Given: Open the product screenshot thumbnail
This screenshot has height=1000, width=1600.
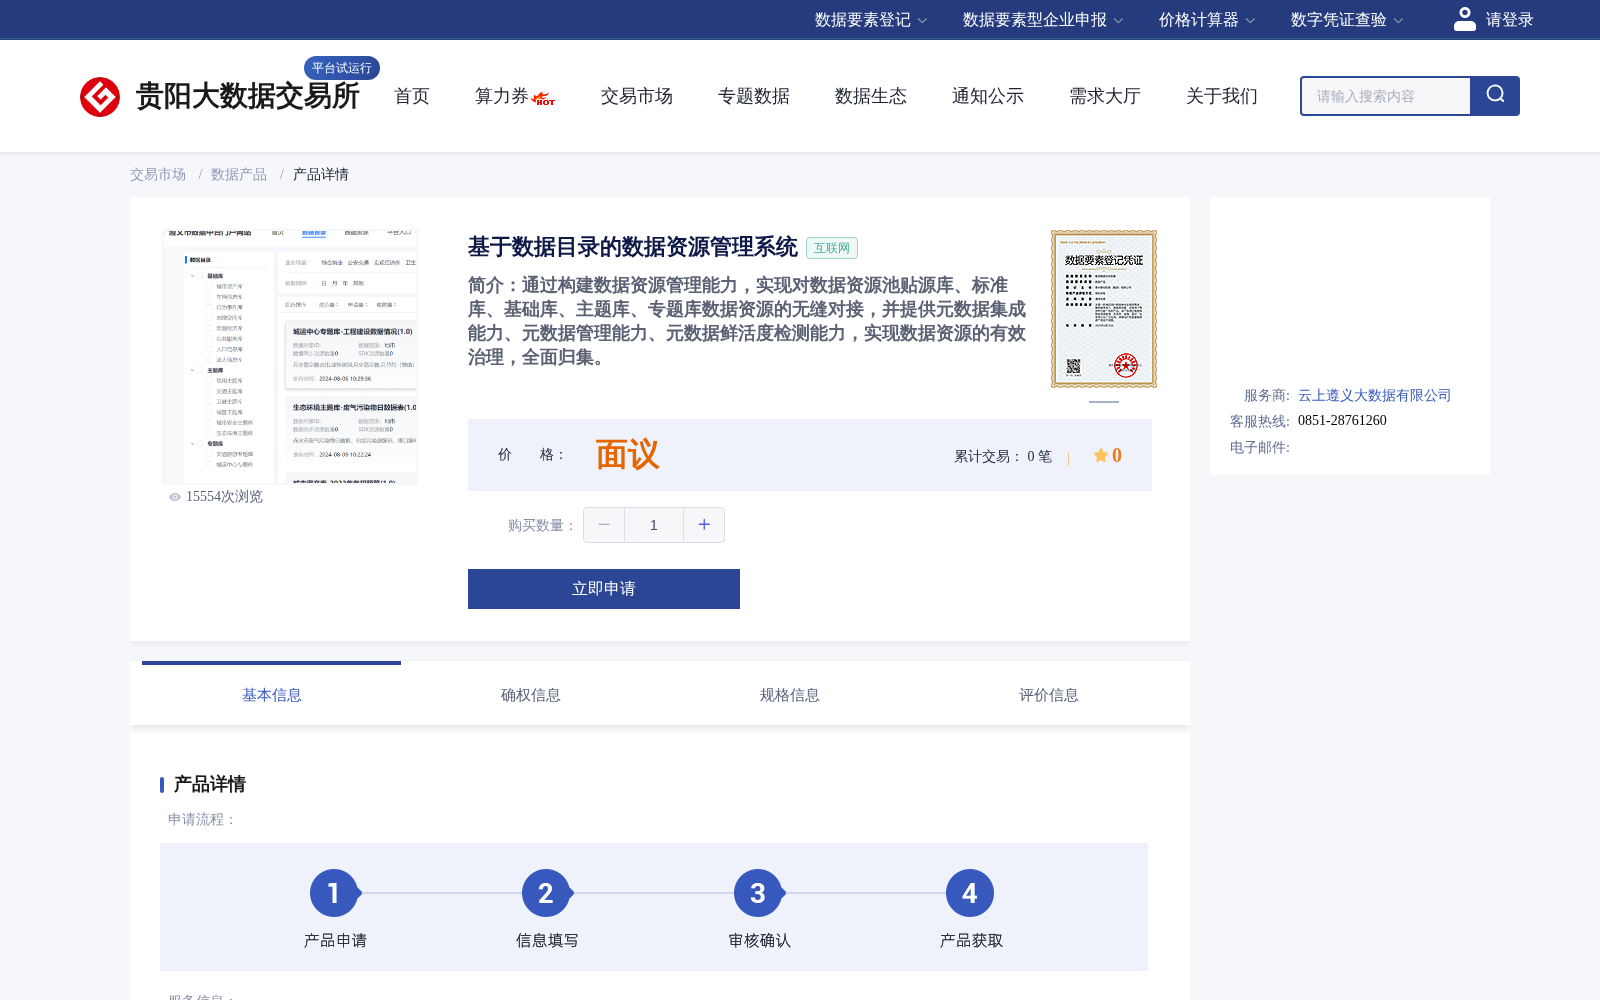Looking at the screenshot, I should point(290,357).
